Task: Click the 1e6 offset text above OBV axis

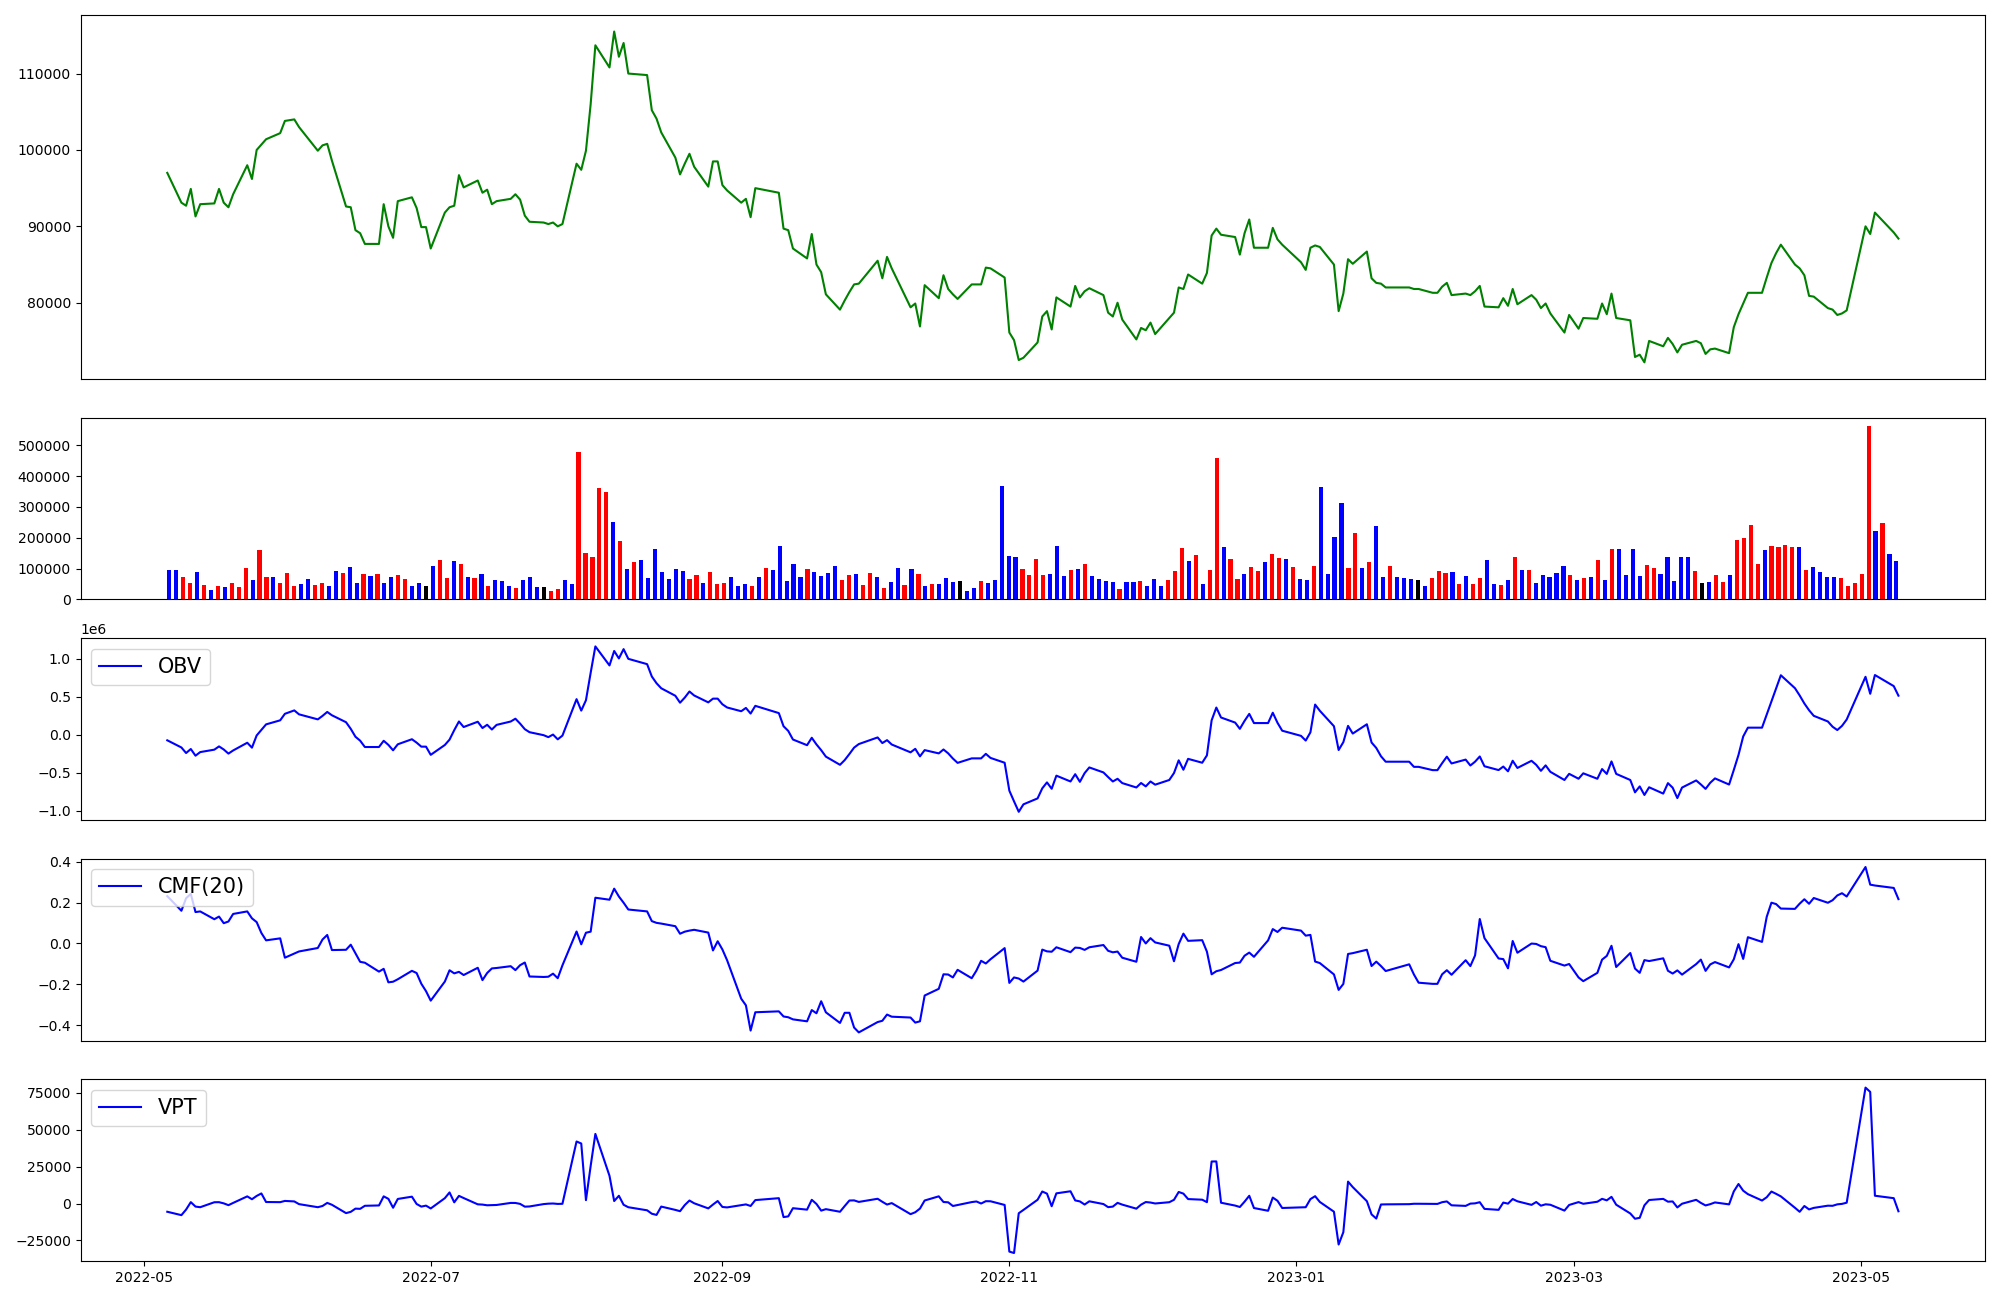Action: (x=93, y=629)
